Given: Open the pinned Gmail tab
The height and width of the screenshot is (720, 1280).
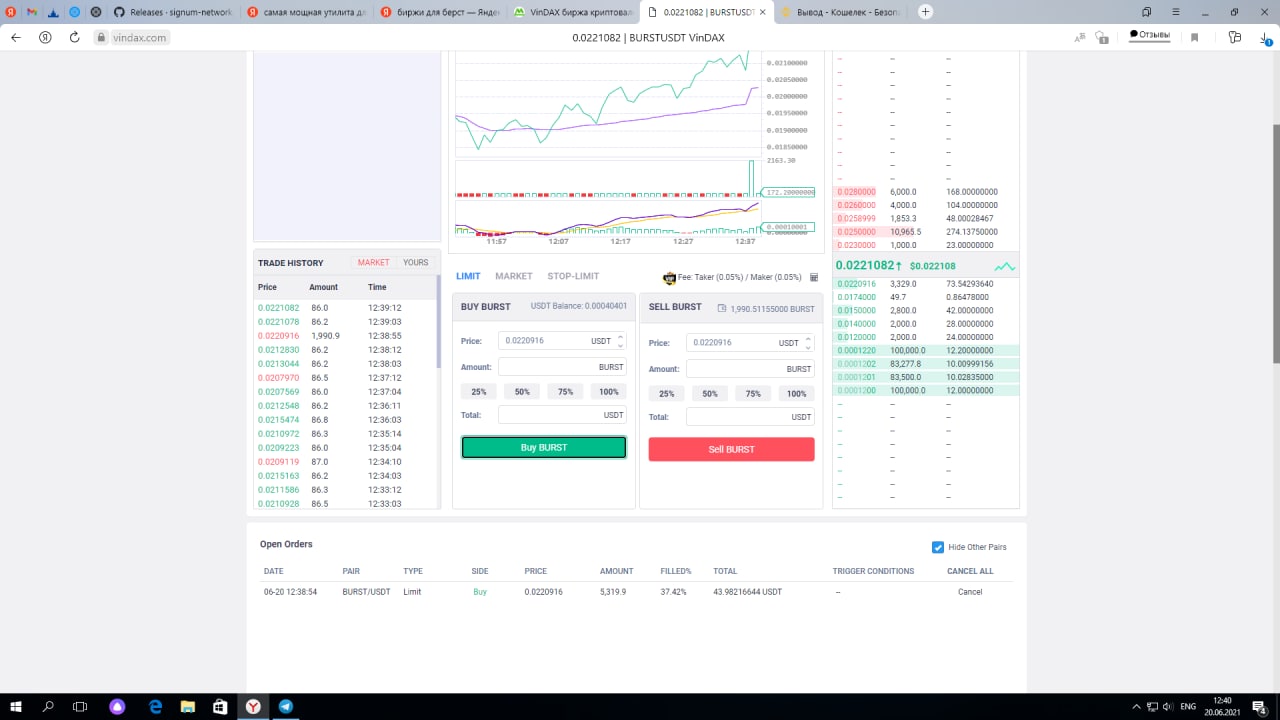Looking at the screenshot, I should click(32, 12).
